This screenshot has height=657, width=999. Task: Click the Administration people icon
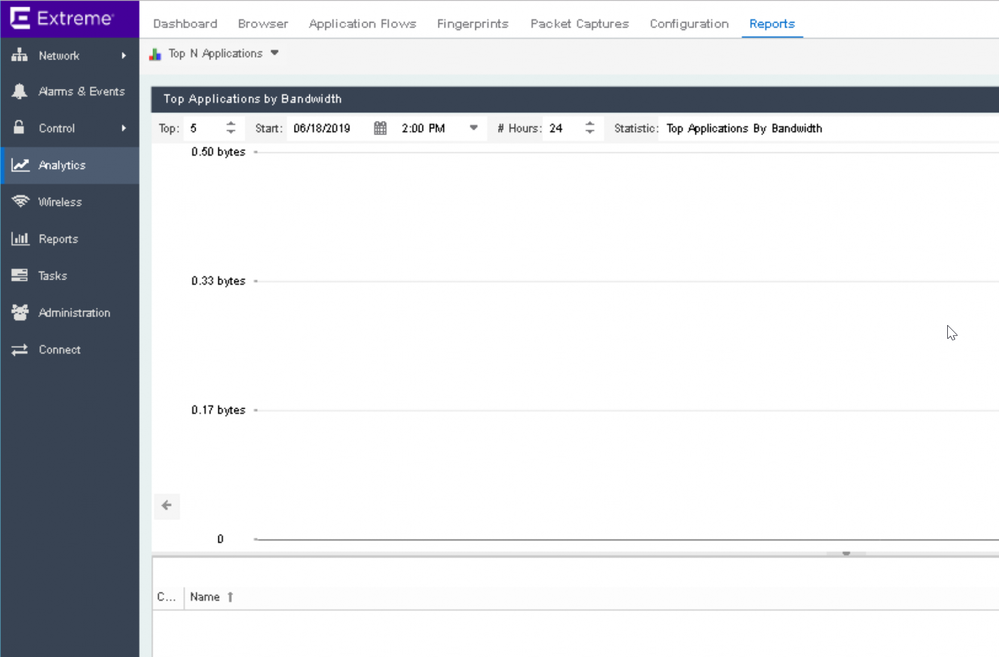(x=19, y=313)
